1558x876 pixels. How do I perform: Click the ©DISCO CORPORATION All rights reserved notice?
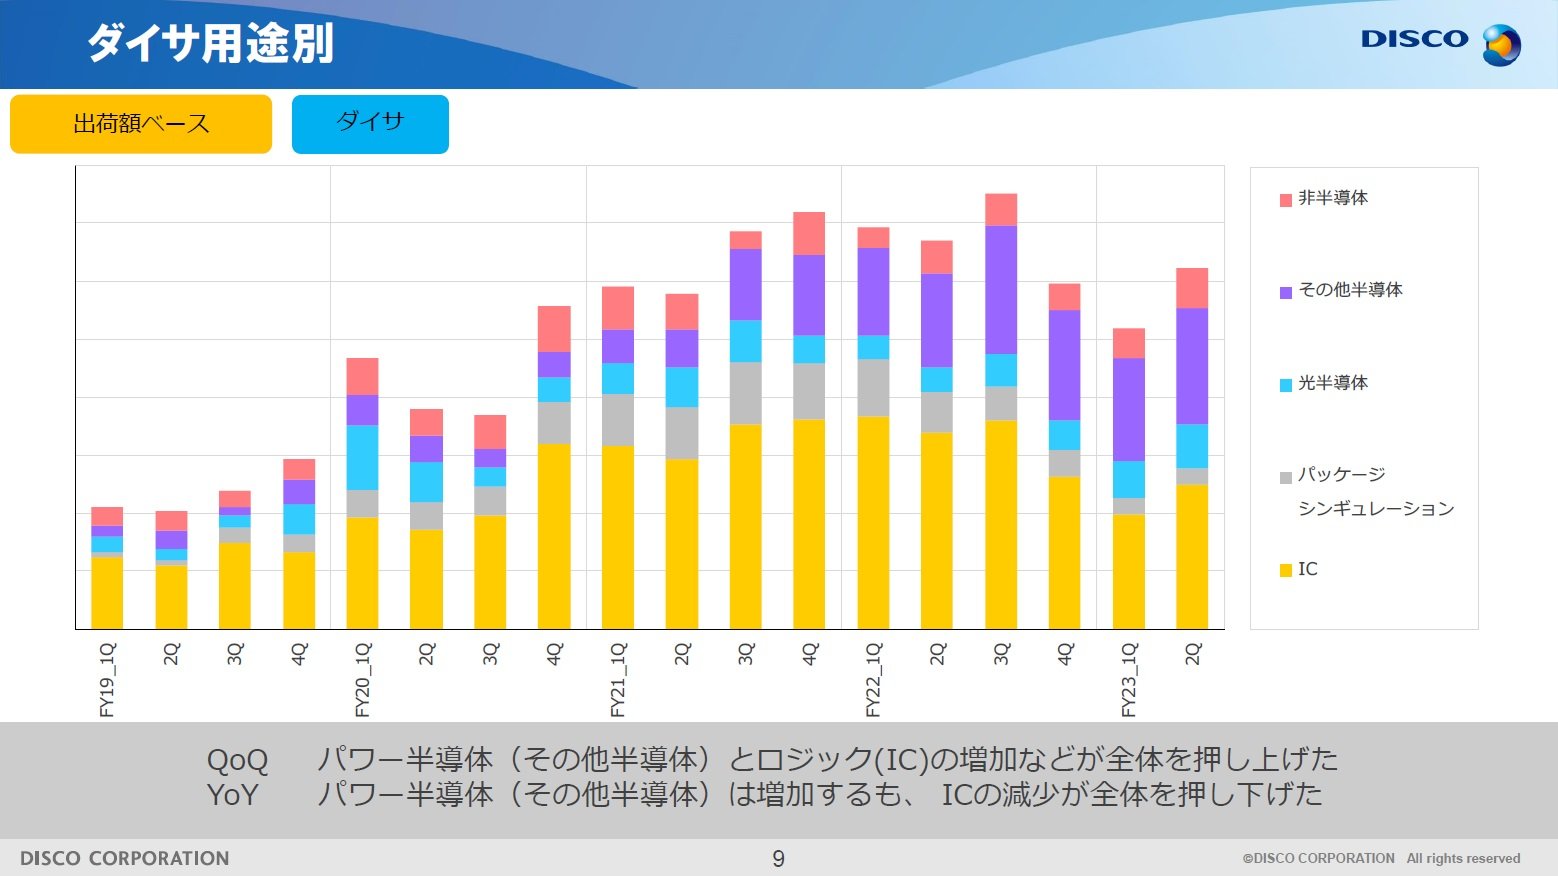coord(1381,858)
